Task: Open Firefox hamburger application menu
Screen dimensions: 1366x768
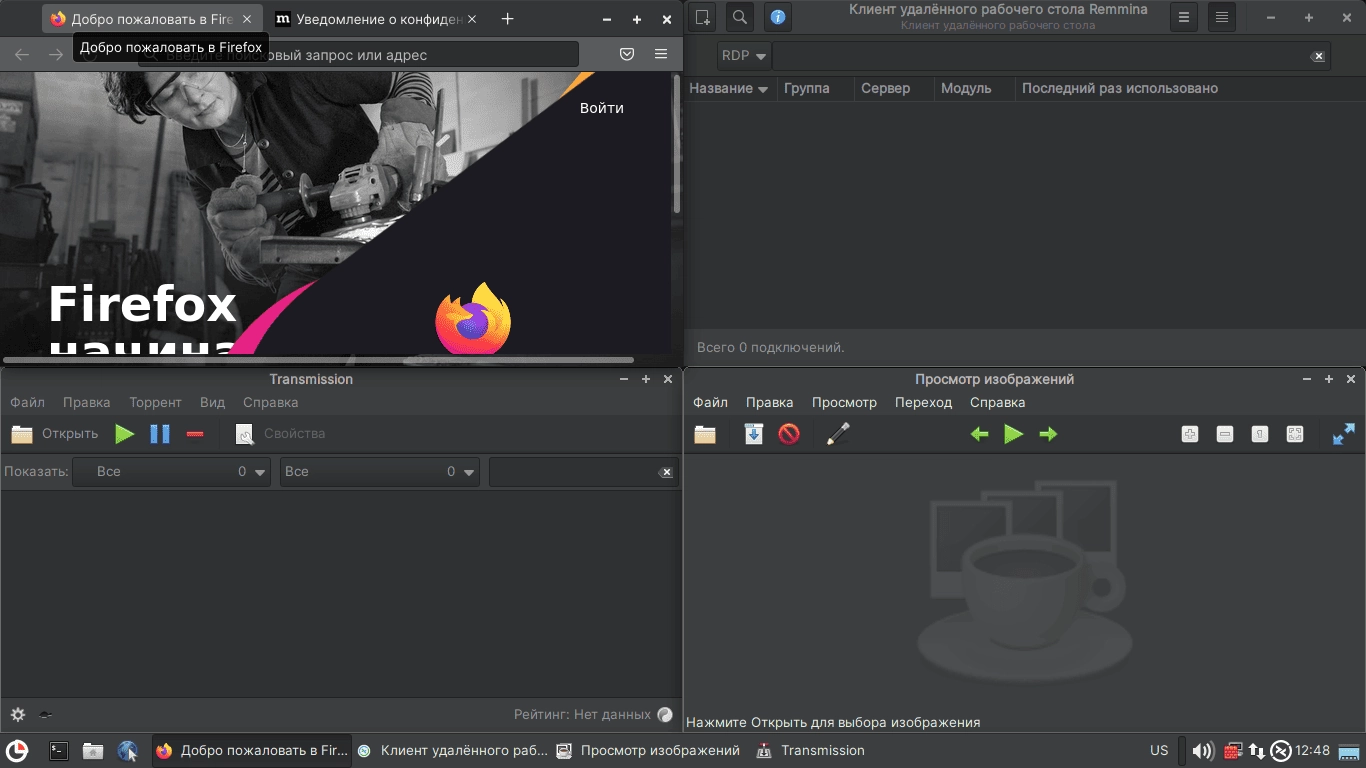Action: [661, 54]
